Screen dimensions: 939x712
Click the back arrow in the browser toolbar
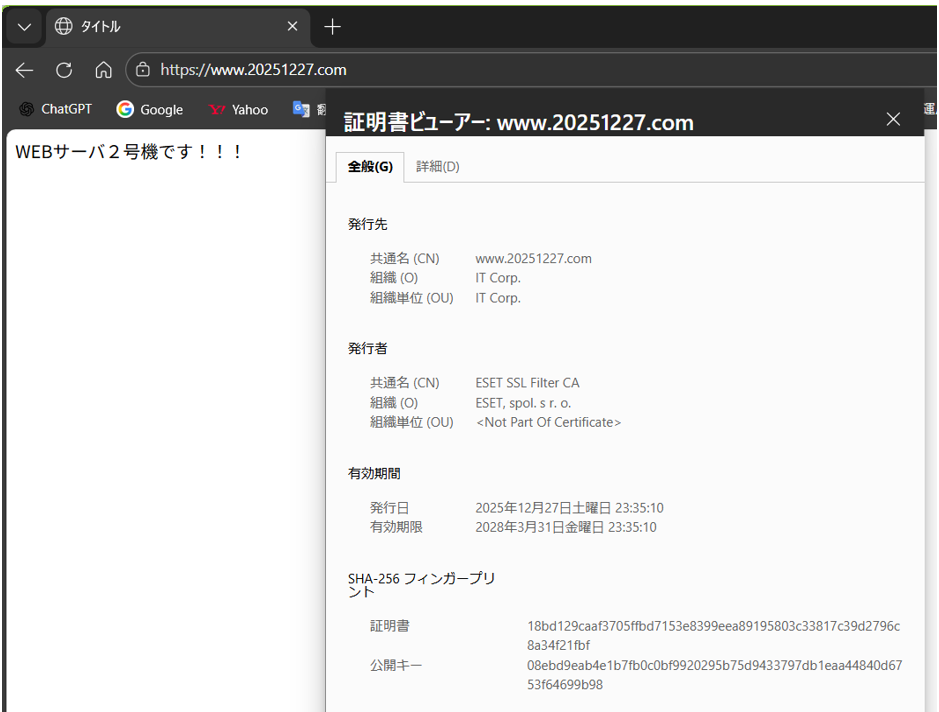point(24,70)
